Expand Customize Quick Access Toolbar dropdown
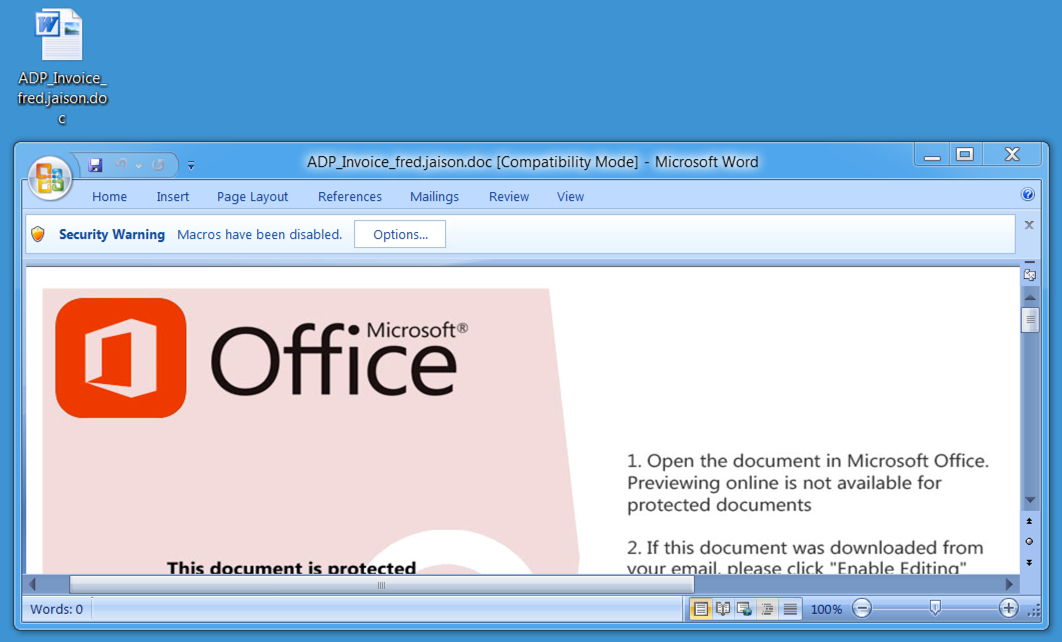The image size is (1062, 642). [x=191, y=165]
